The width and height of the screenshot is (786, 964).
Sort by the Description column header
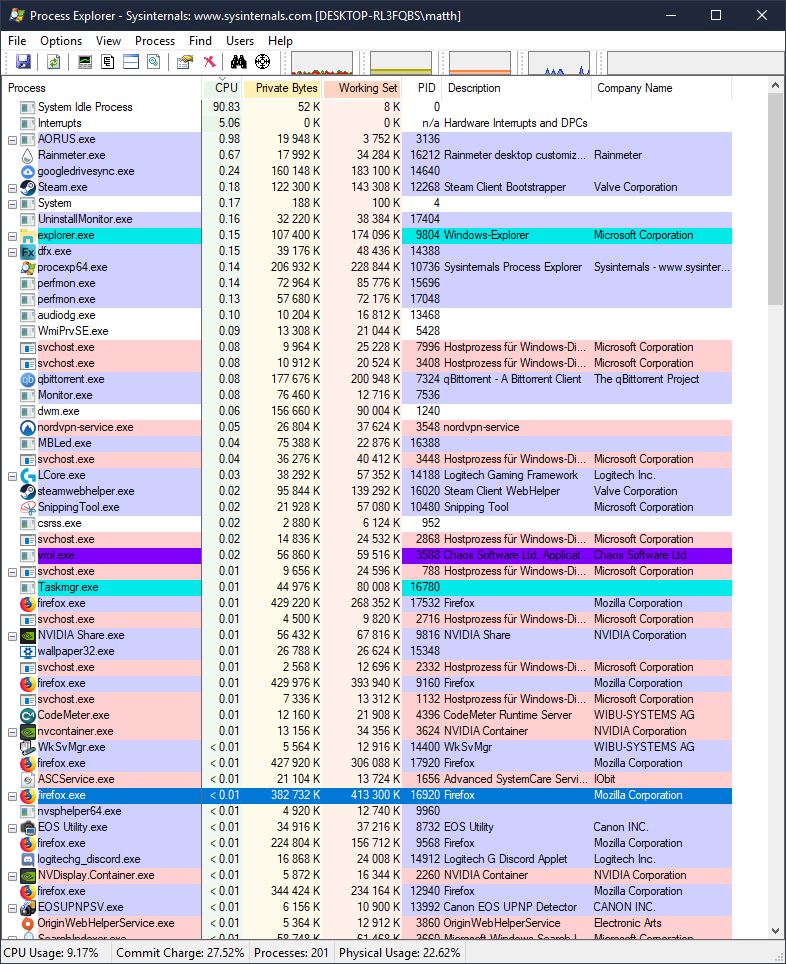tap(517, 88)
